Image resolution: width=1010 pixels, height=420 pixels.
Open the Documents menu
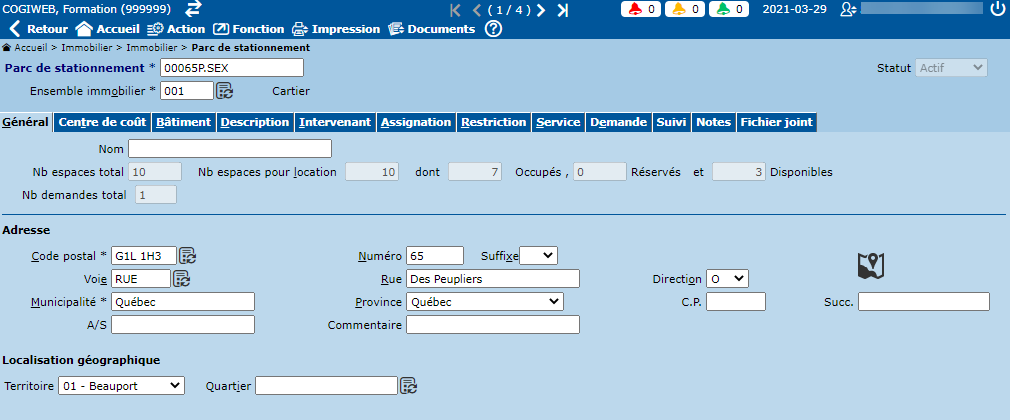click(431, 29)
